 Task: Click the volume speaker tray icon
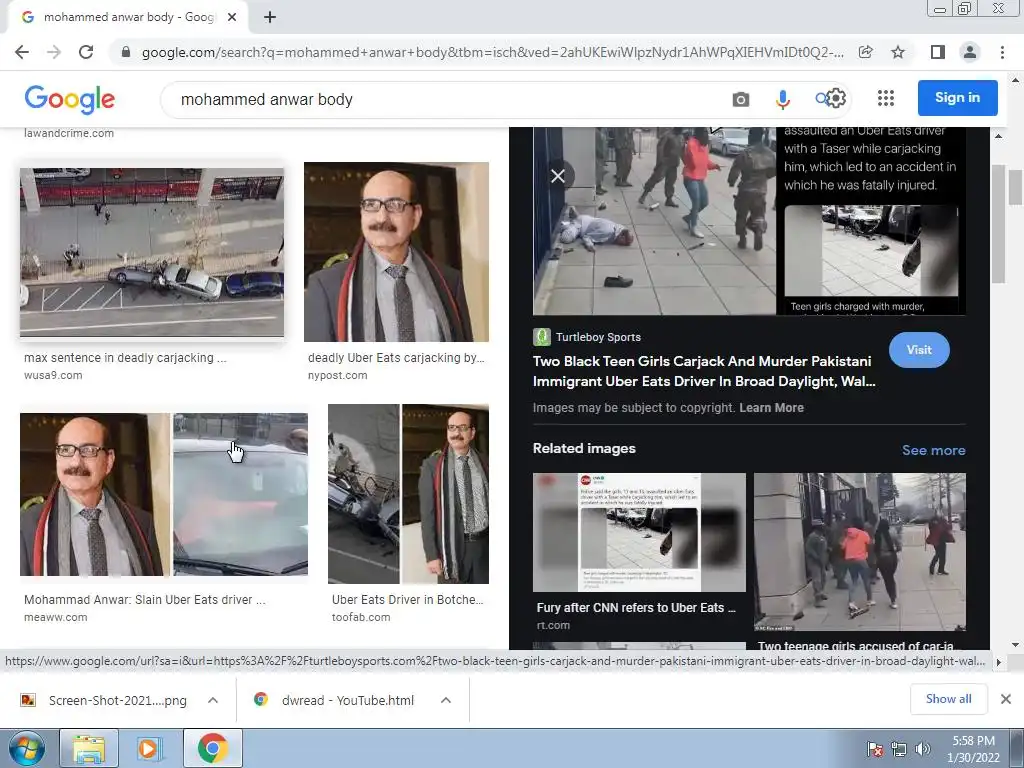[x=923, y=748]
